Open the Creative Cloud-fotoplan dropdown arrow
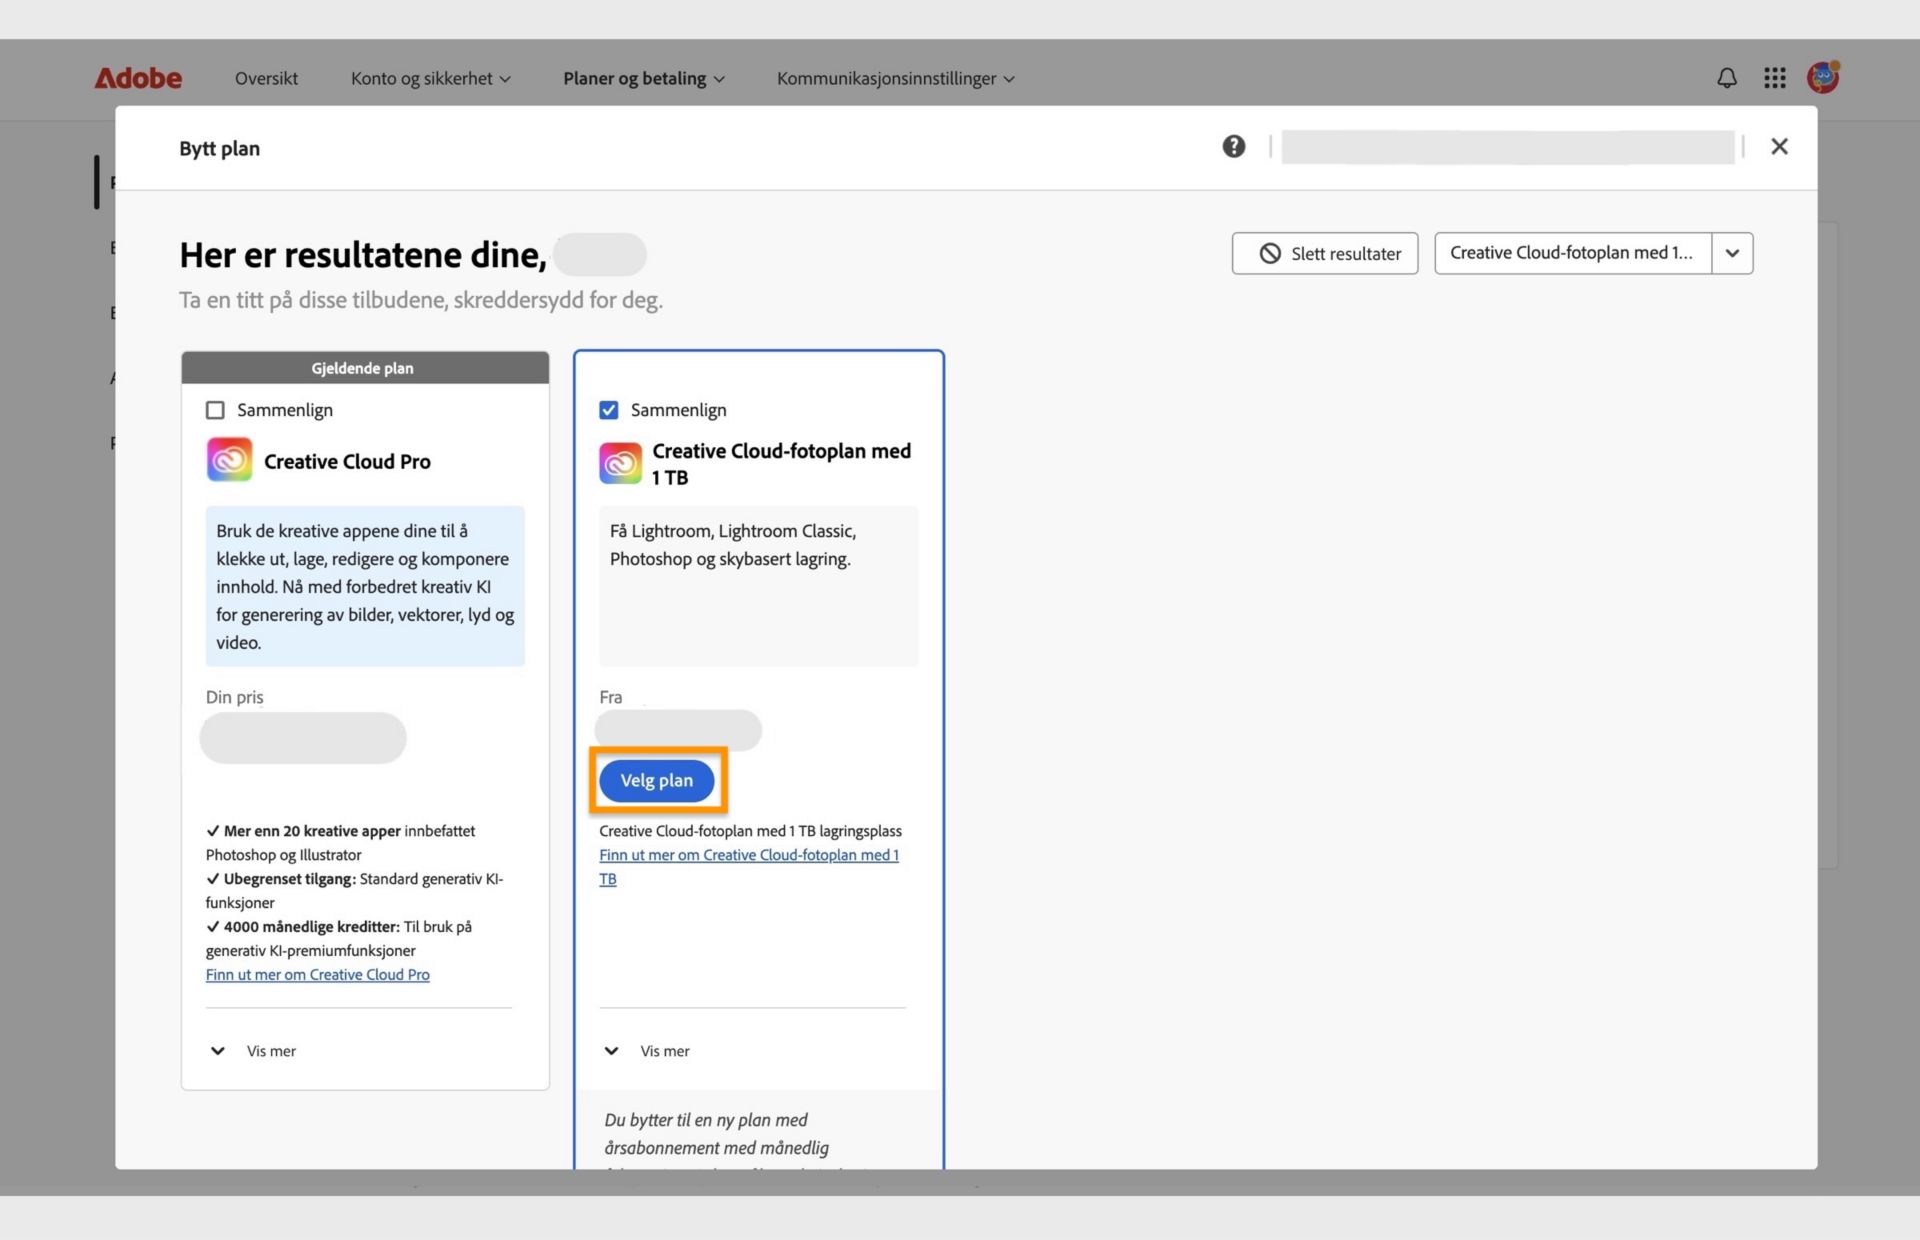Image resolution: width=1920 pixels, height=1240 pixels. point(1732,253)
